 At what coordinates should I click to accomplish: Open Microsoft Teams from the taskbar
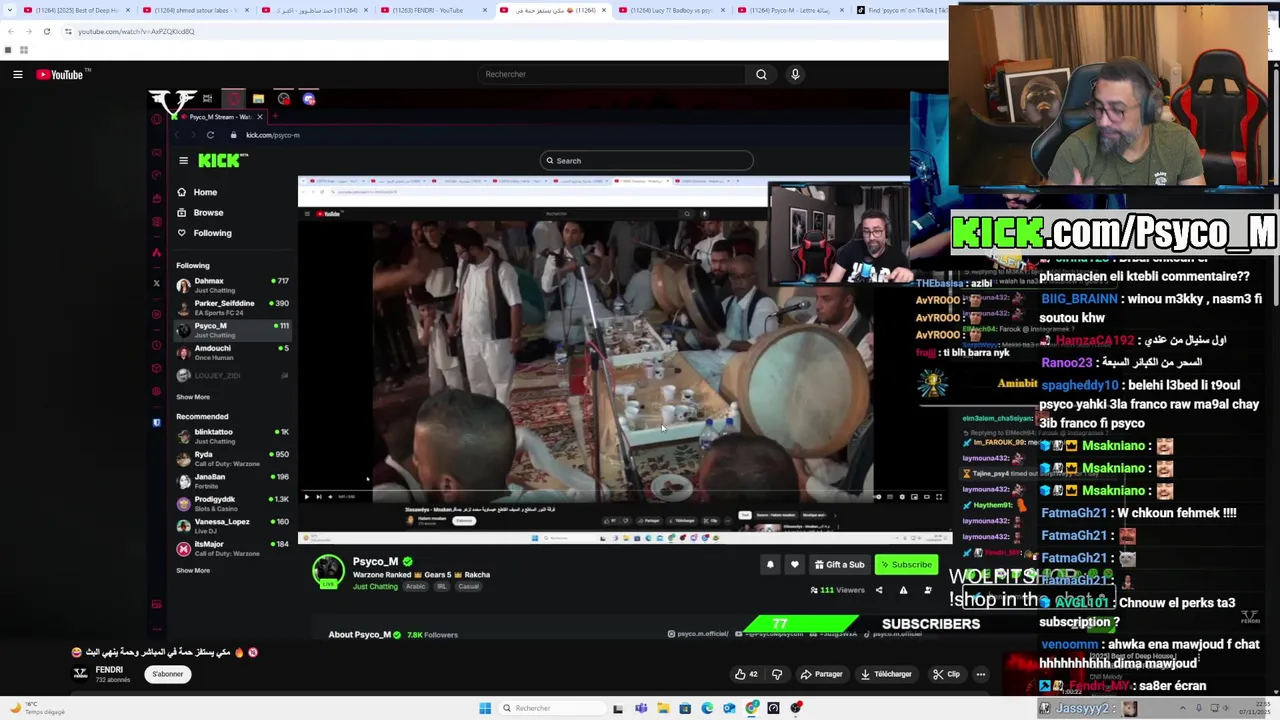(x=641, y=708)
